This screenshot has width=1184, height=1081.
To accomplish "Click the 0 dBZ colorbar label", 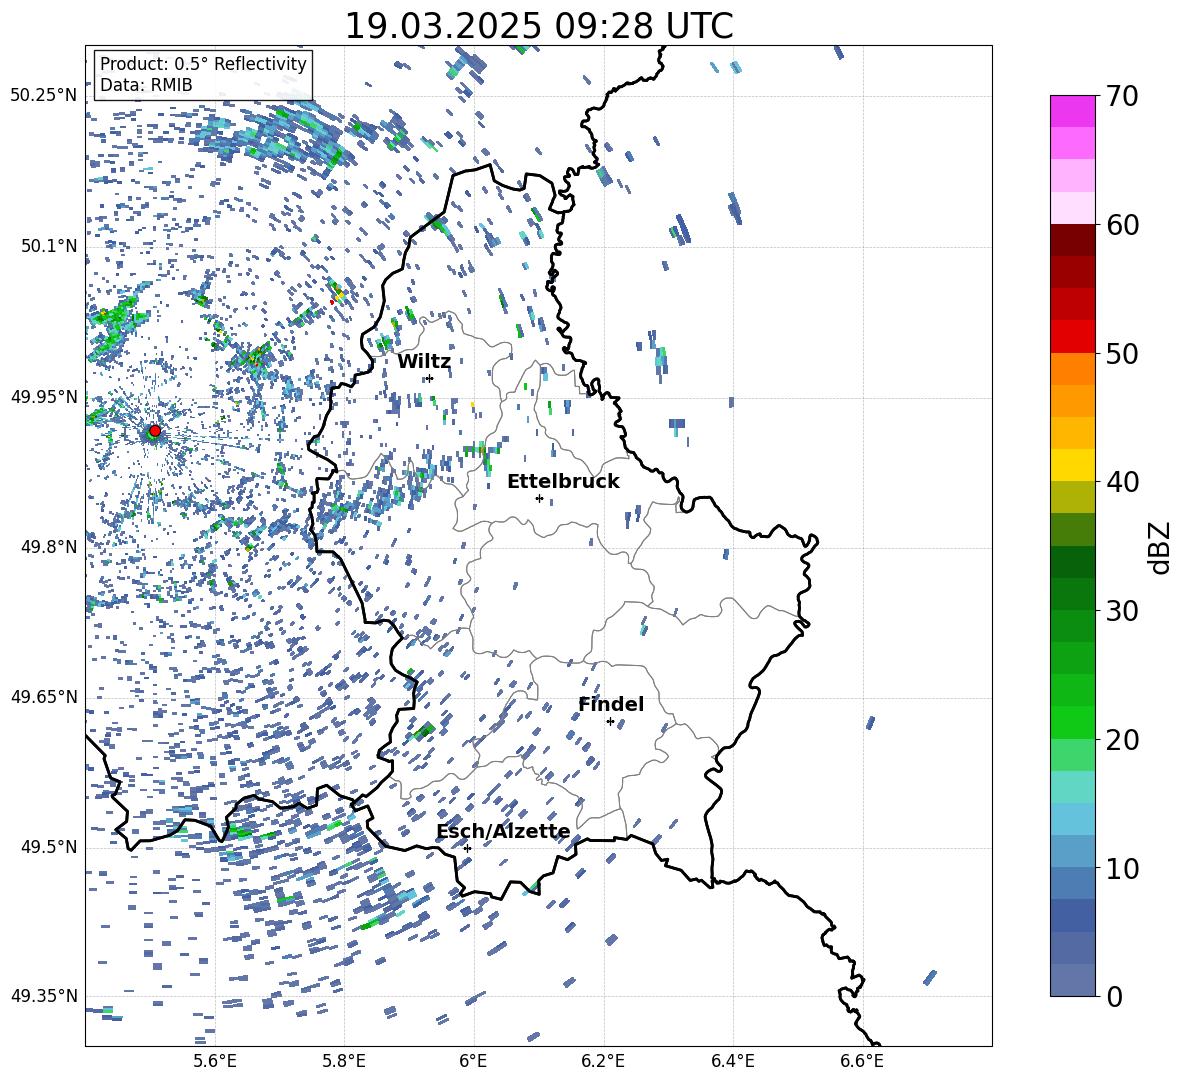I will (1113, 996).
